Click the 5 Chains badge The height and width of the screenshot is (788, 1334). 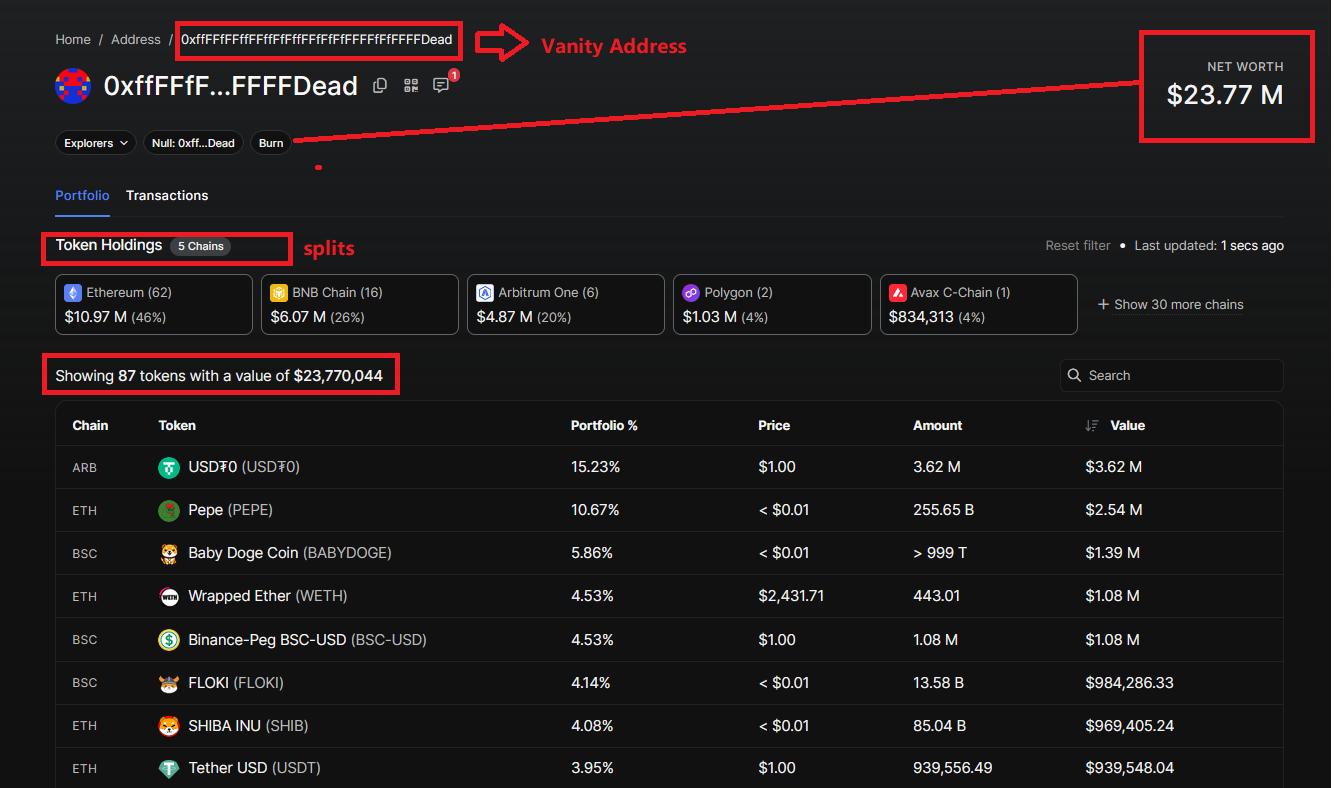[200, 246]
